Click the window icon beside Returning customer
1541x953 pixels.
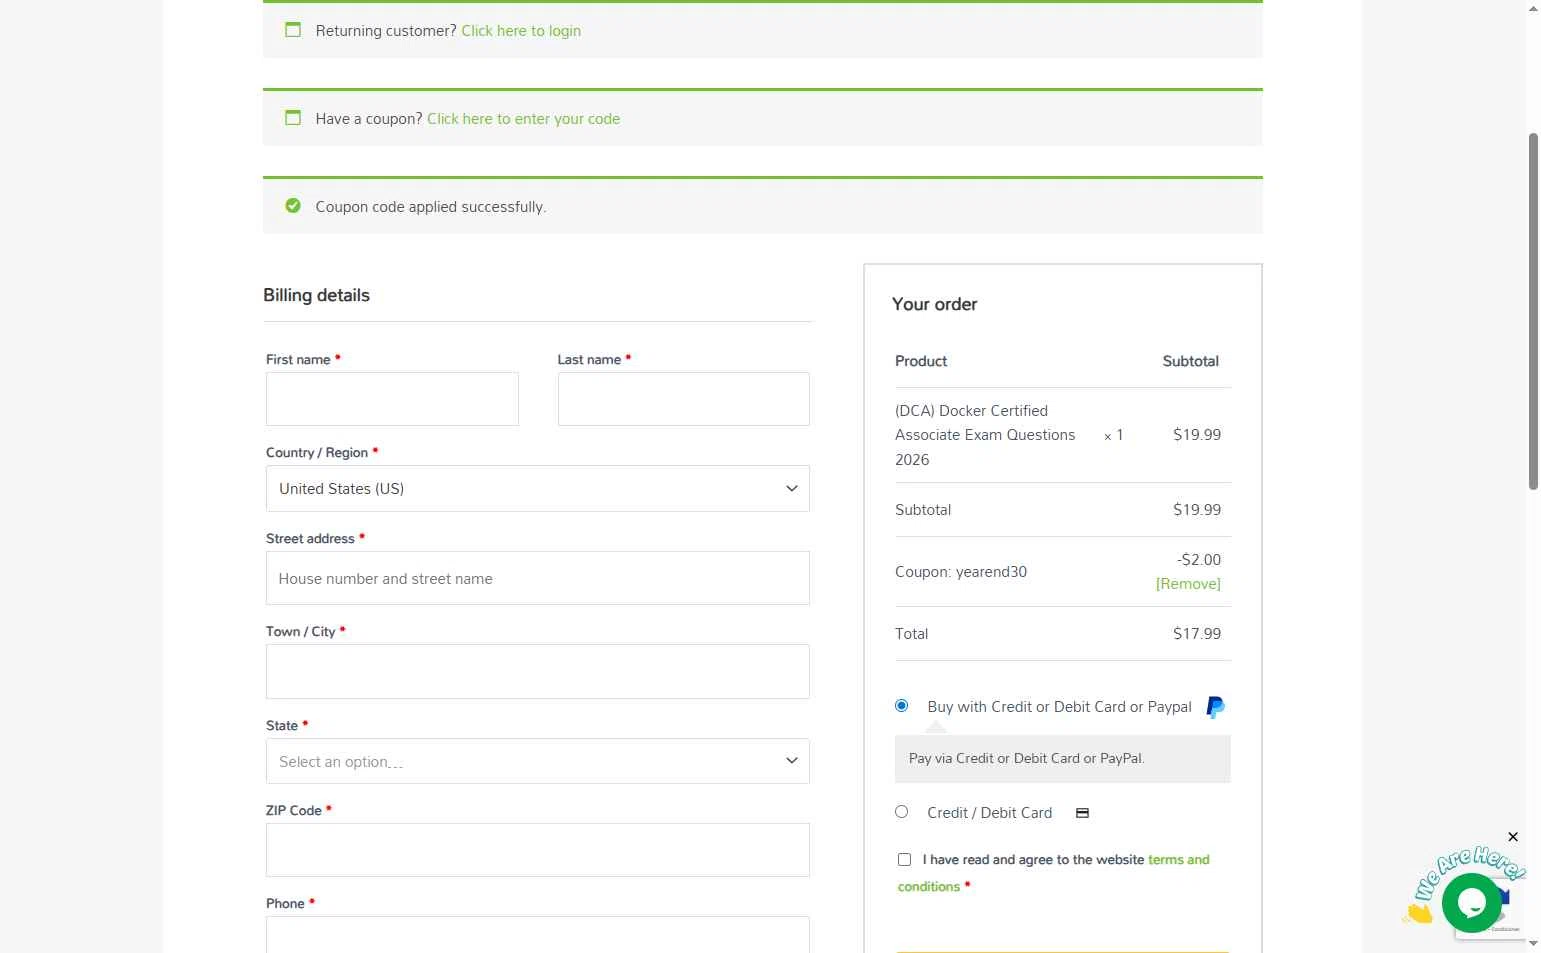click(x=293, y=30)
